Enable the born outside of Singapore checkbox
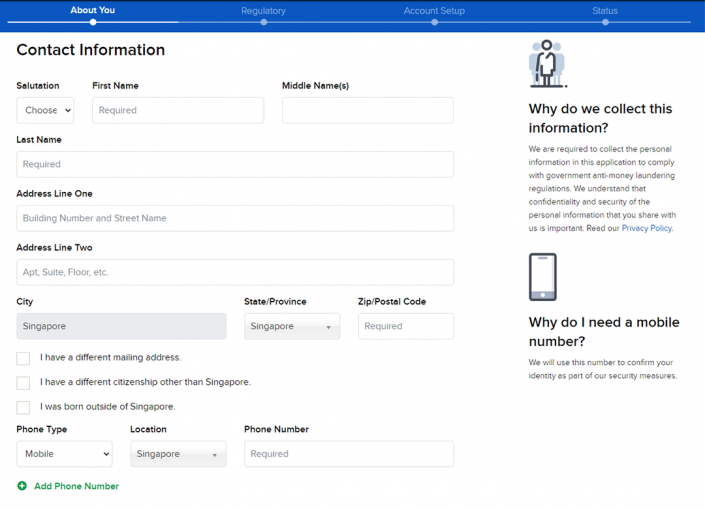Image resolution: width=705 pixels, height=510 pixels. click(23, 408)
